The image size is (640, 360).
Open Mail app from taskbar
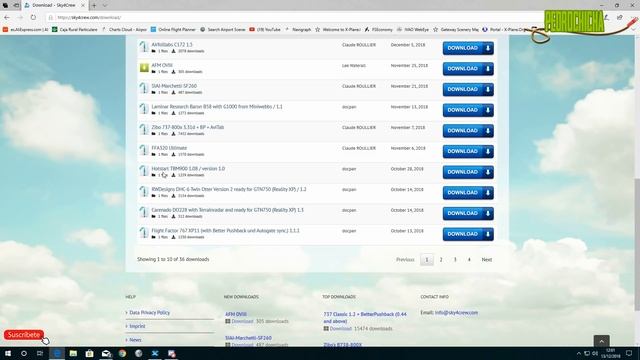coord(106,353)
